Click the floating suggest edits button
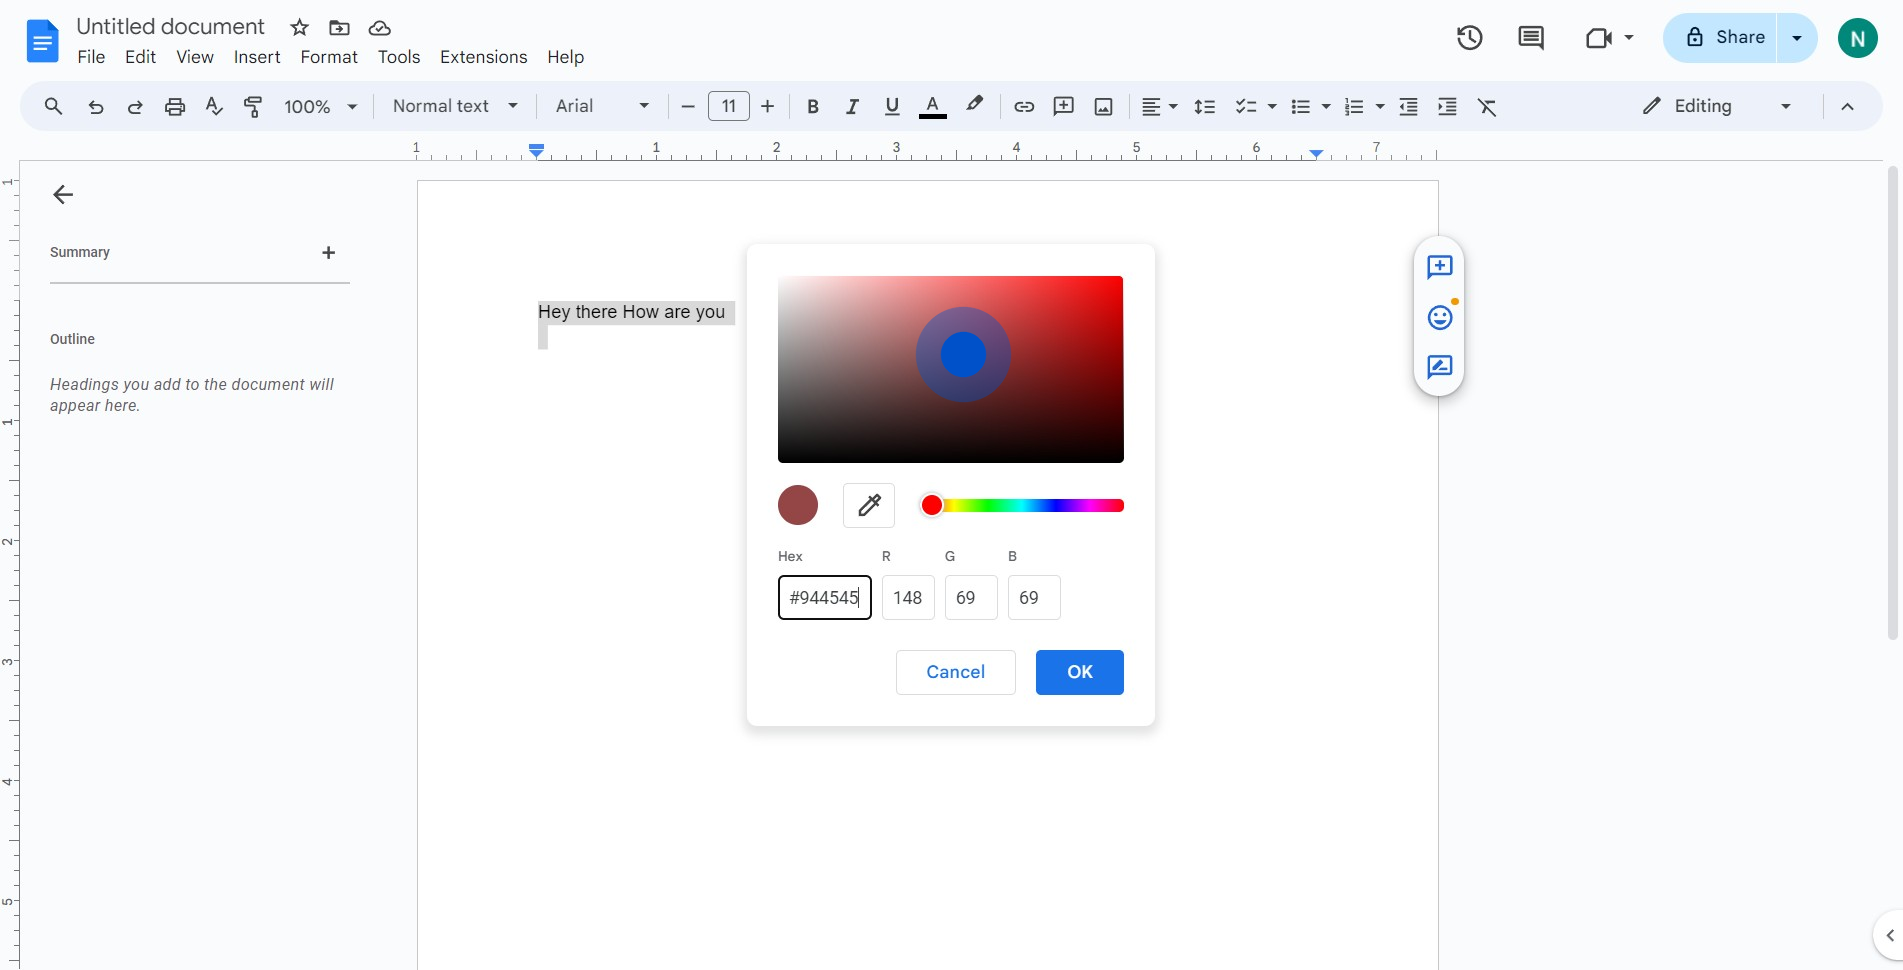 point(1440,367)
